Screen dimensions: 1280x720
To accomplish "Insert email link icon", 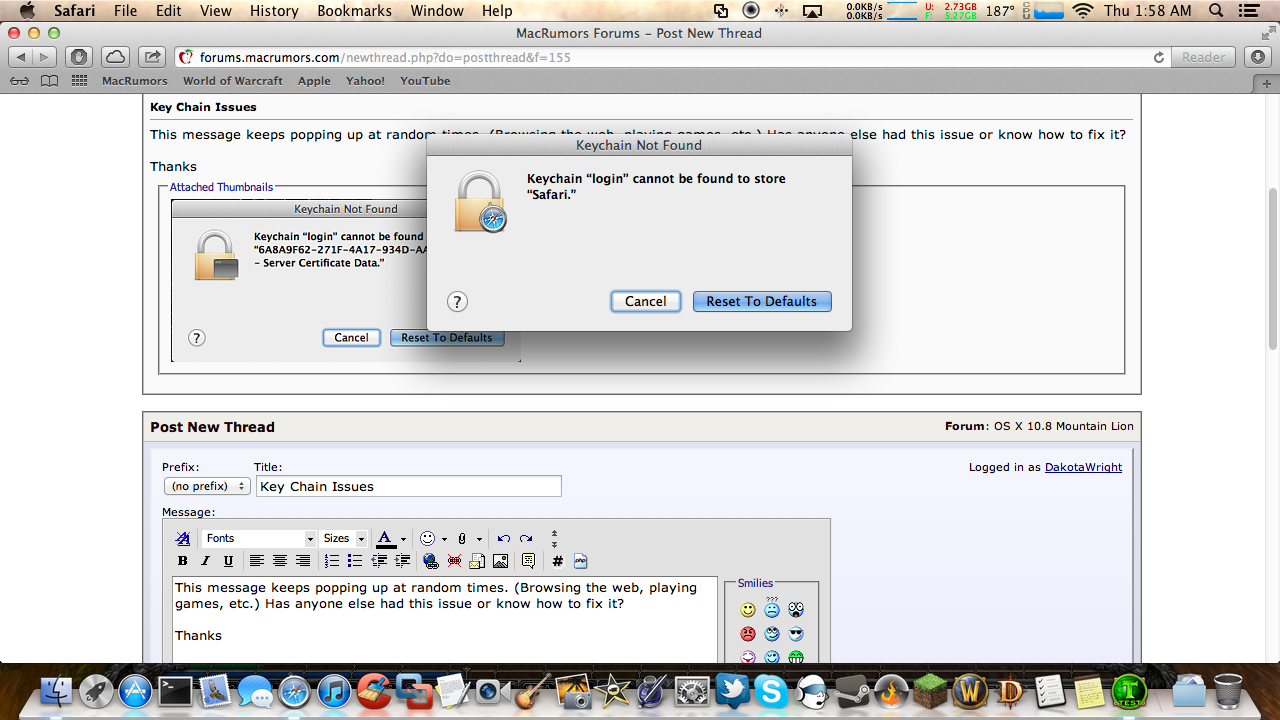I will pos(477,561).
